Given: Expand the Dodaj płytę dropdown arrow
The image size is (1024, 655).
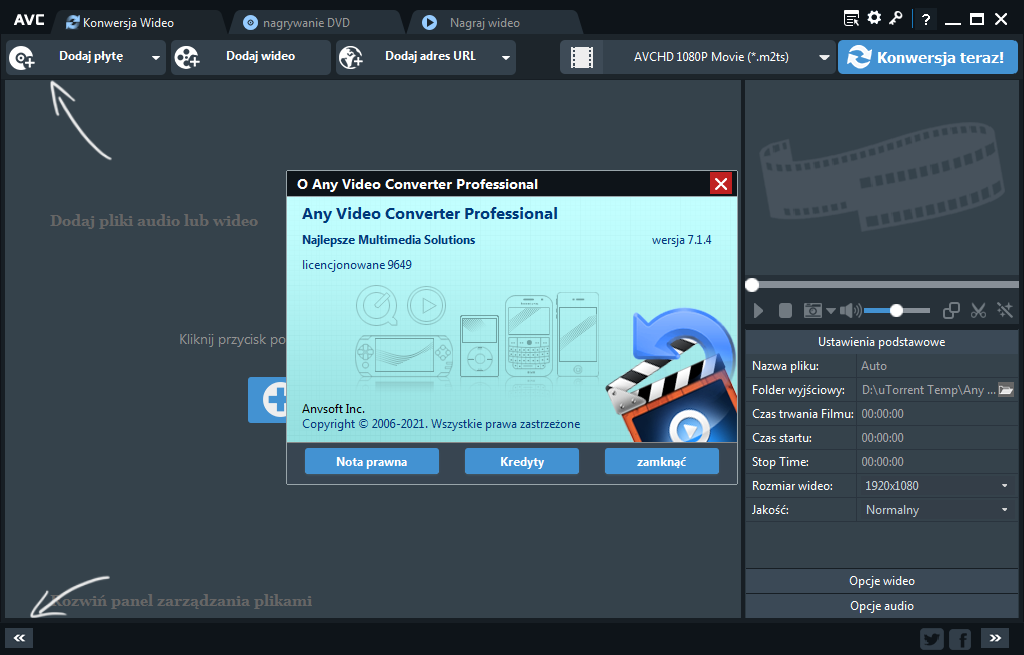Looking at the screenshot, I should point(155,57).
